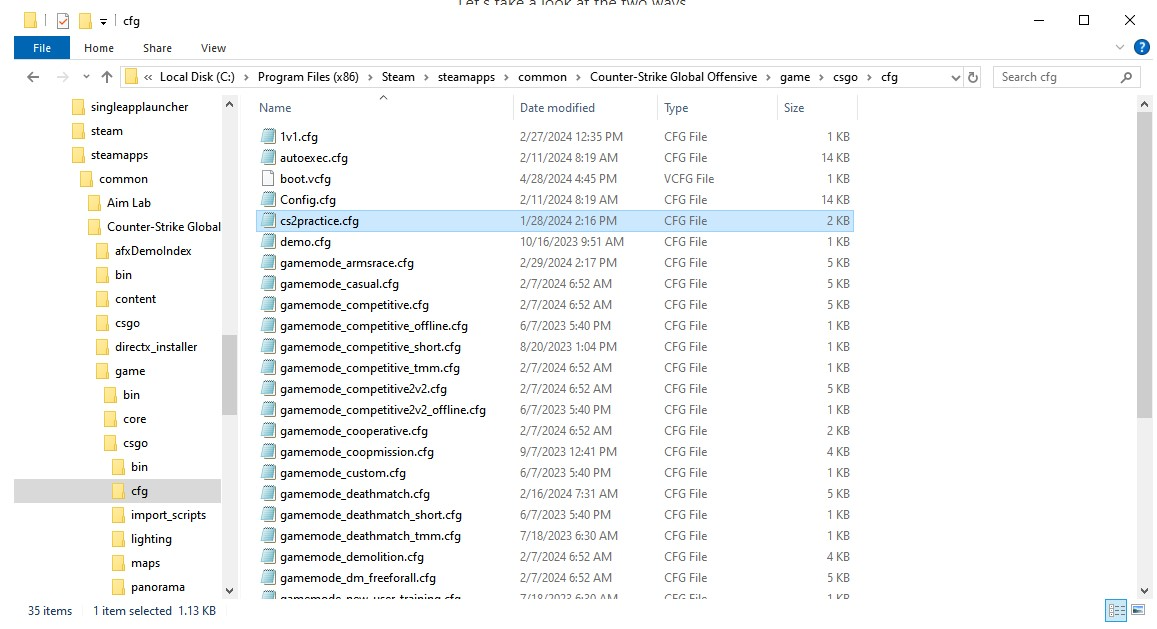
Task: Click the autoexec.cfg file icon
Action: click(268, 157)
